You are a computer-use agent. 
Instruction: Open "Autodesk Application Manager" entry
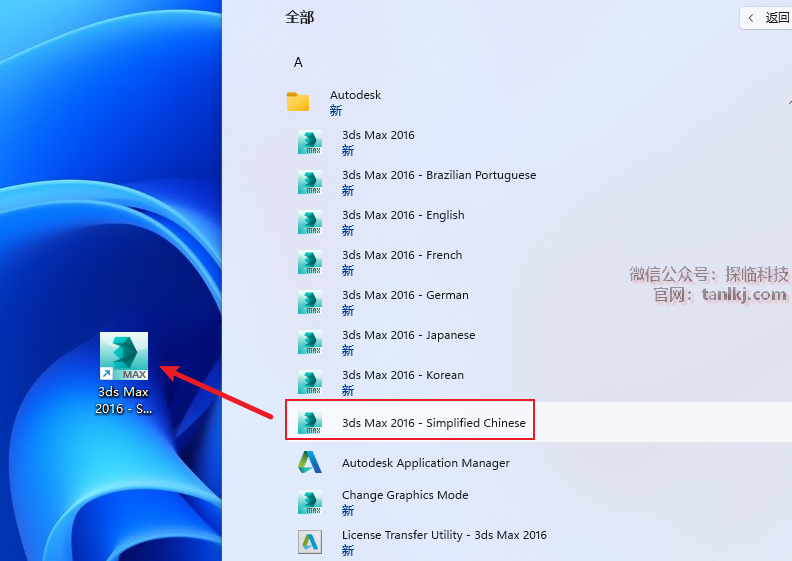click(426, 463)
